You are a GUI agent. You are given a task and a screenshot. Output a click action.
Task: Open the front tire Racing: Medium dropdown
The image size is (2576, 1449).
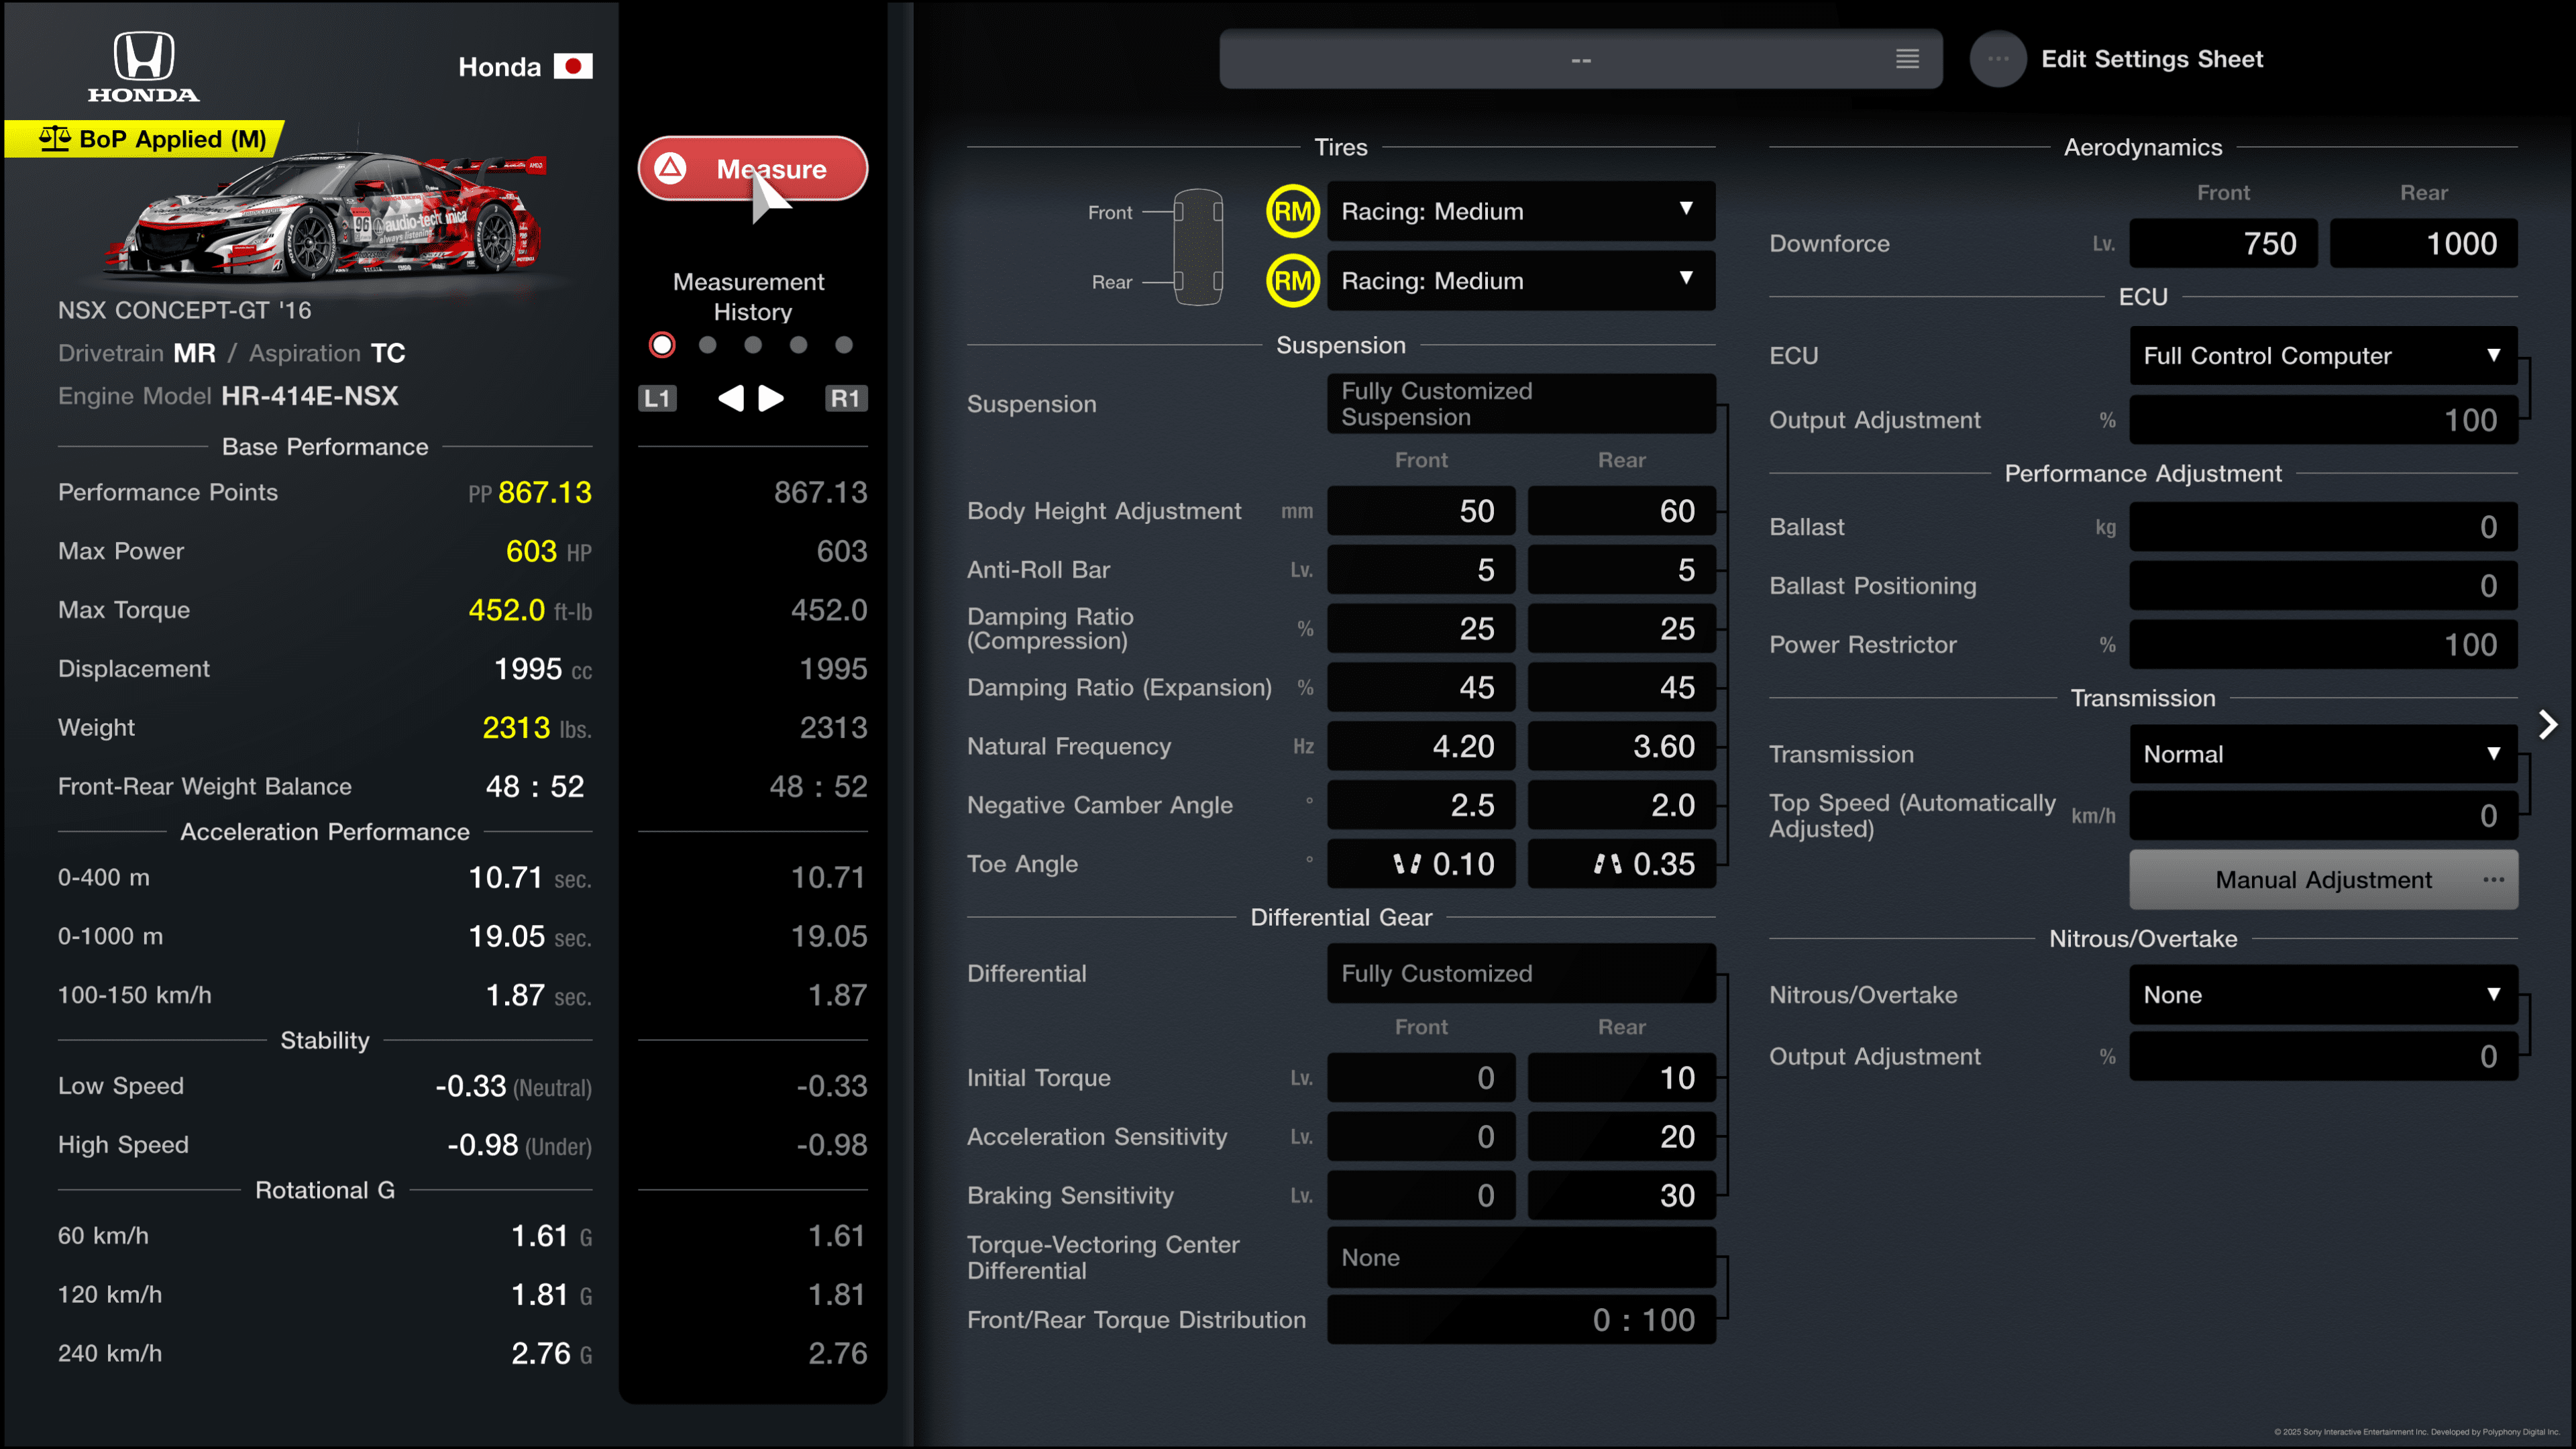pos(1521,211)
